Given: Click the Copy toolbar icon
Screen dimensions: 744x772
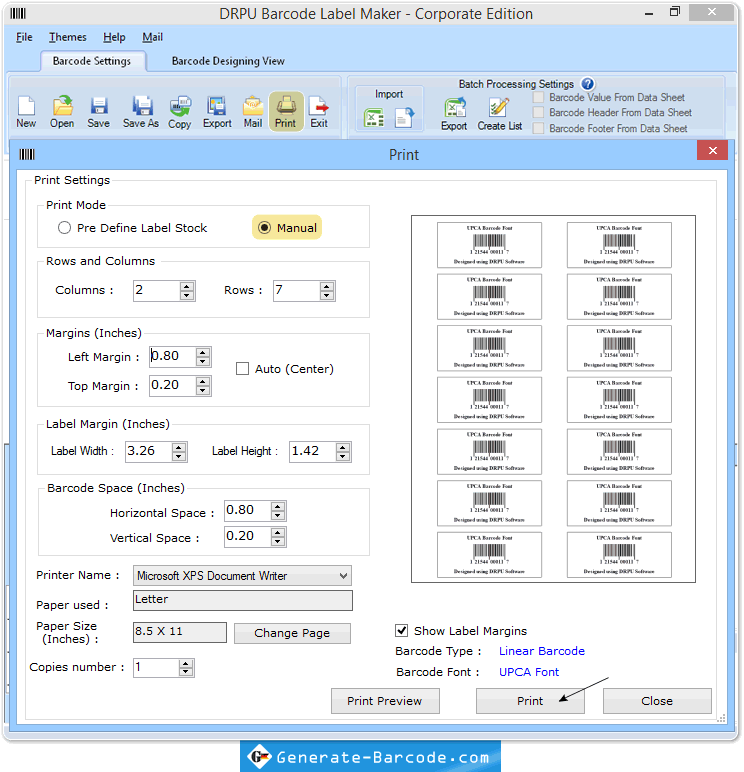Looking at the screenshot, I should tap(180, 112).
